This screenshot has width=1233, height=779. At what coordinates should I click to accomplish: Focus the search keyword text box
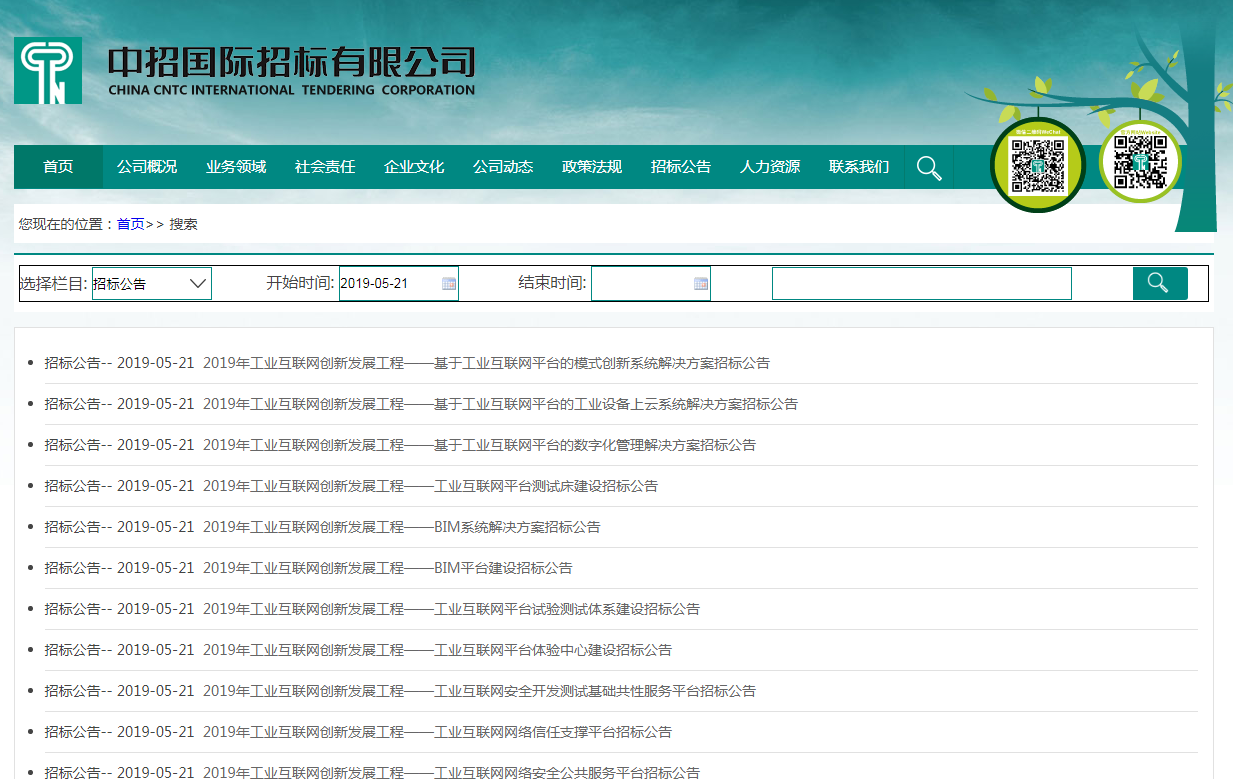click(921, 284)
